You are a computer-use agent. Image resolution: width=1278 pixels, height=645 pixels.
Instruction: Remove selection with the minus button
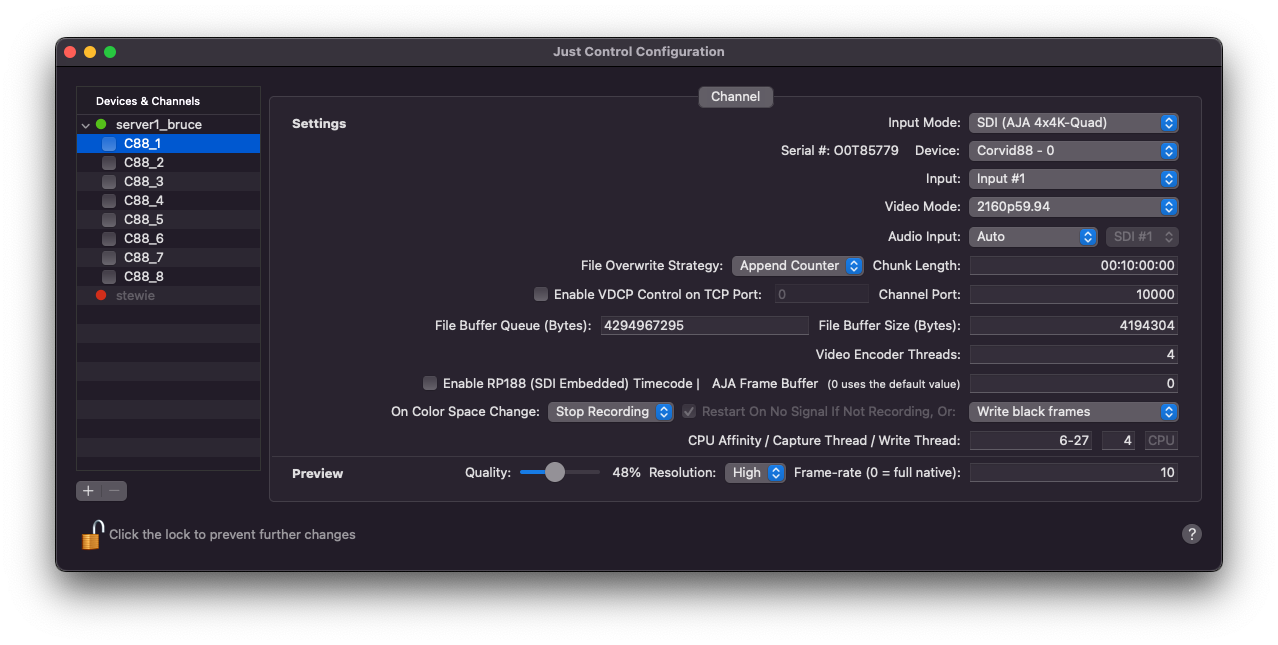115,491
